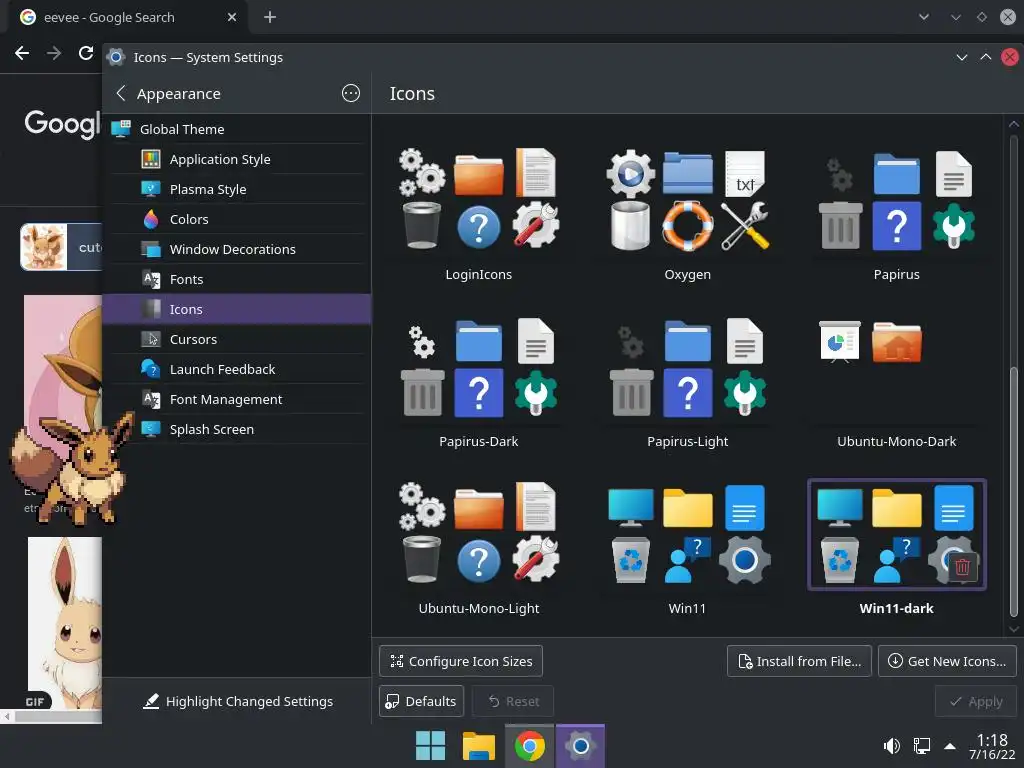Click the Eevee GIF image in Chrome
Viewport: 1024px width, 768px height.
[65, 623]
